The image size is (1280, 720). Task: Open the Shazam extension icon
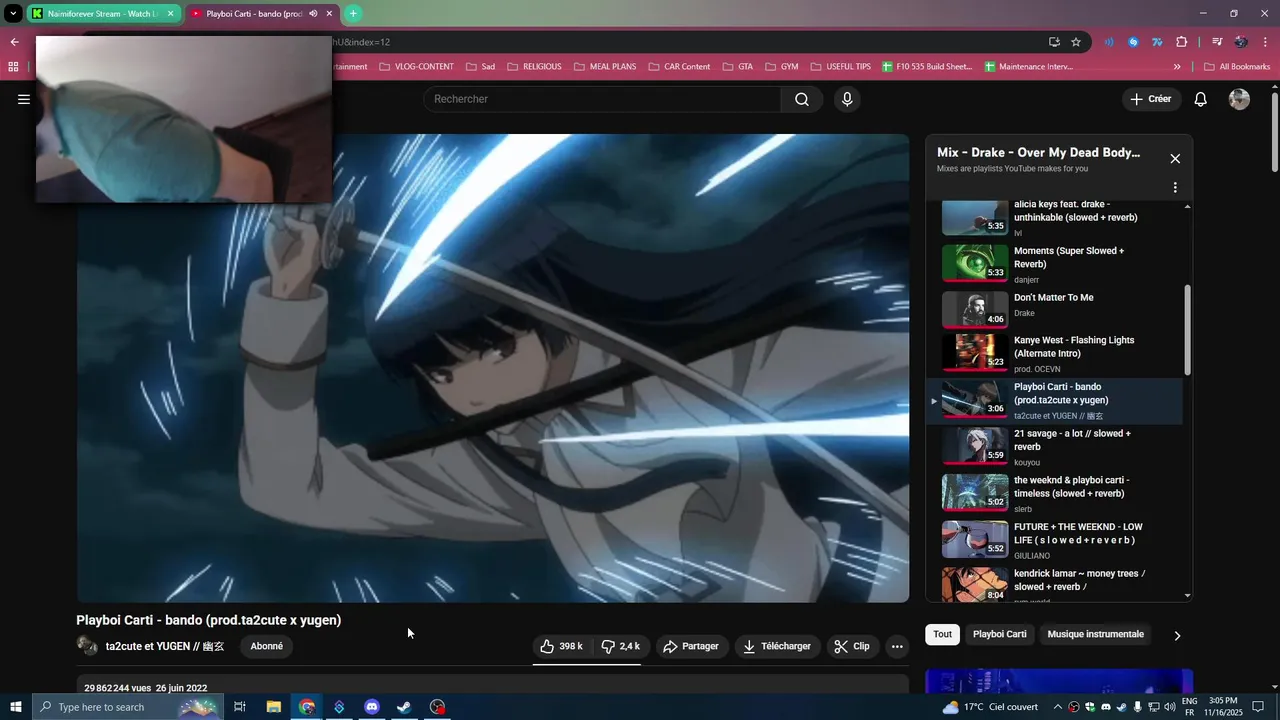click(x=1133, y=42)
